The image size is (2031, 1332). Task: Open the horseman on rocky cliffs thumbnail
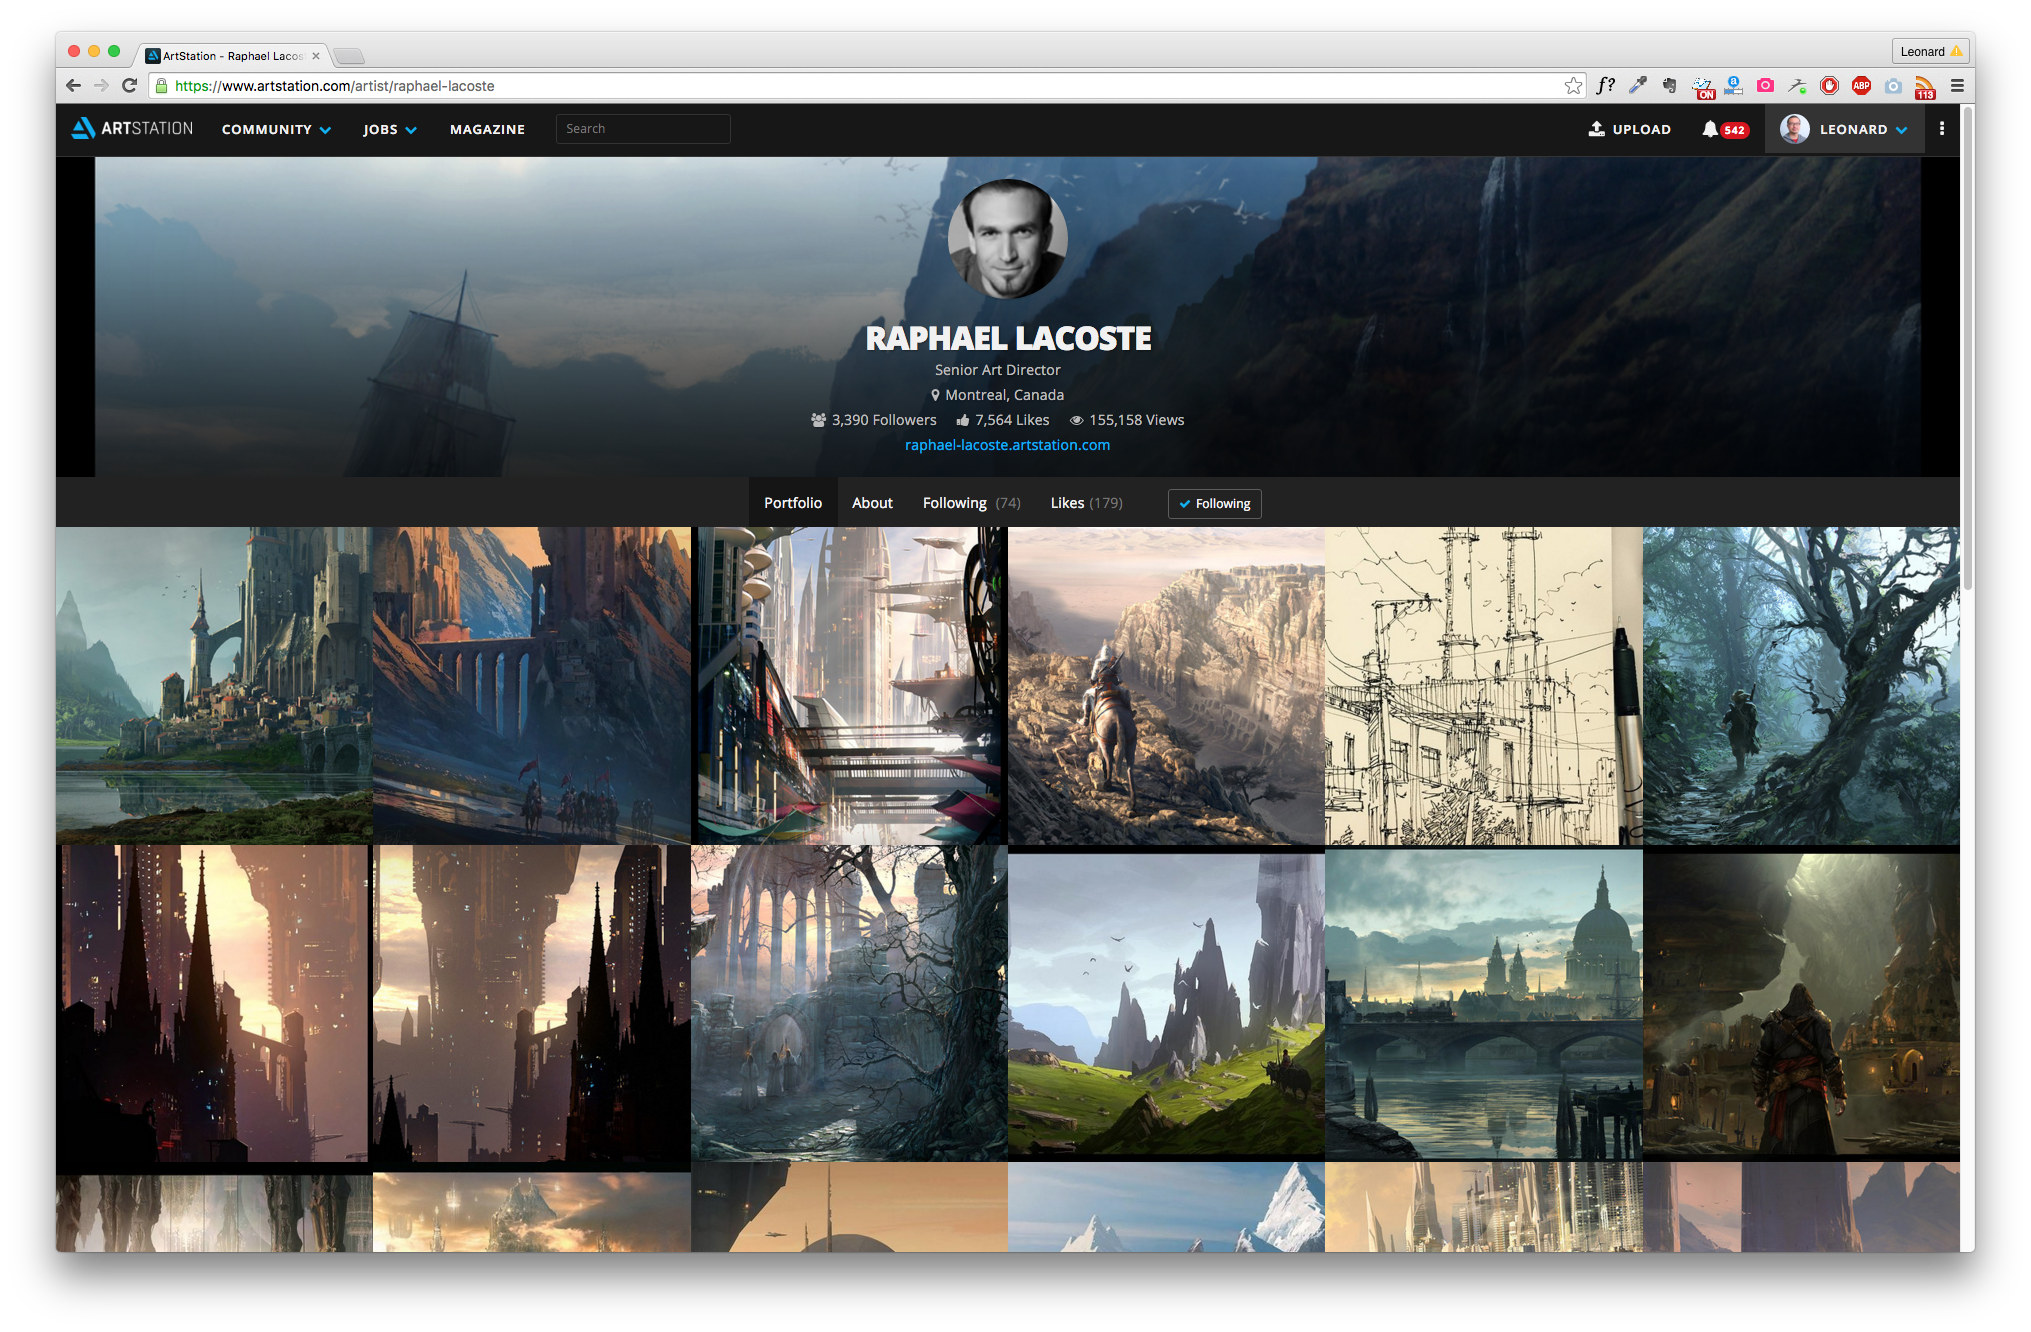(x=1166, y=686)
